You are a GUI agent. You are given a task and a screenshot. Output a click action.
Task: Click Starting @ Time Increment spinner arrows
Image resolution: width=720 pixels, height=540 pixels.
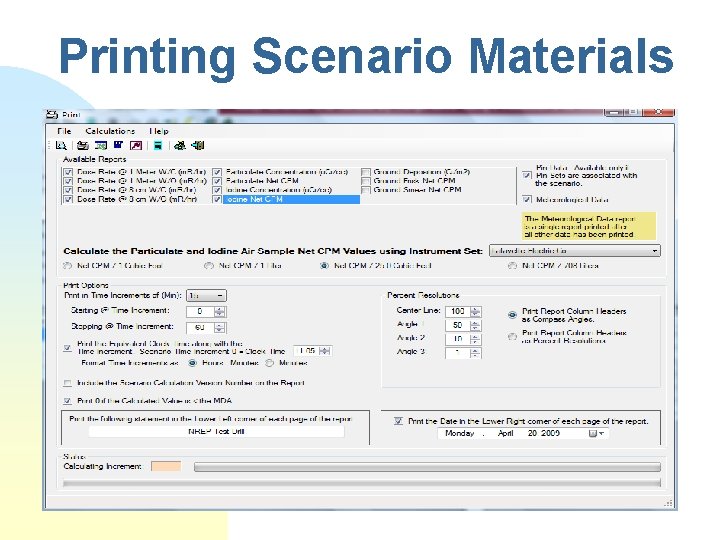pyautogui.click(x=220, y=311)
